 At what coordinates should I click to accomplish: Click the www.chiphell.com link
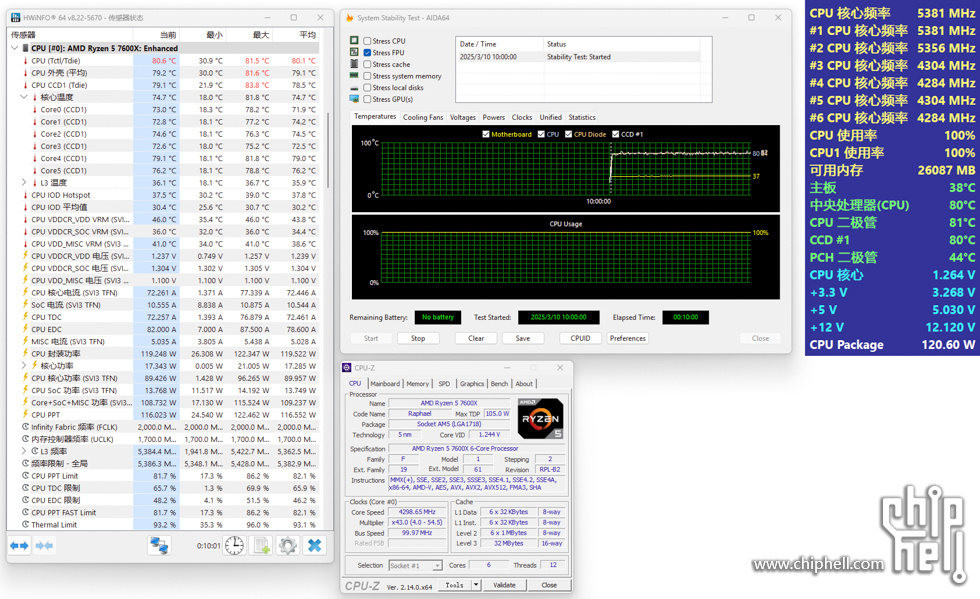818,564
